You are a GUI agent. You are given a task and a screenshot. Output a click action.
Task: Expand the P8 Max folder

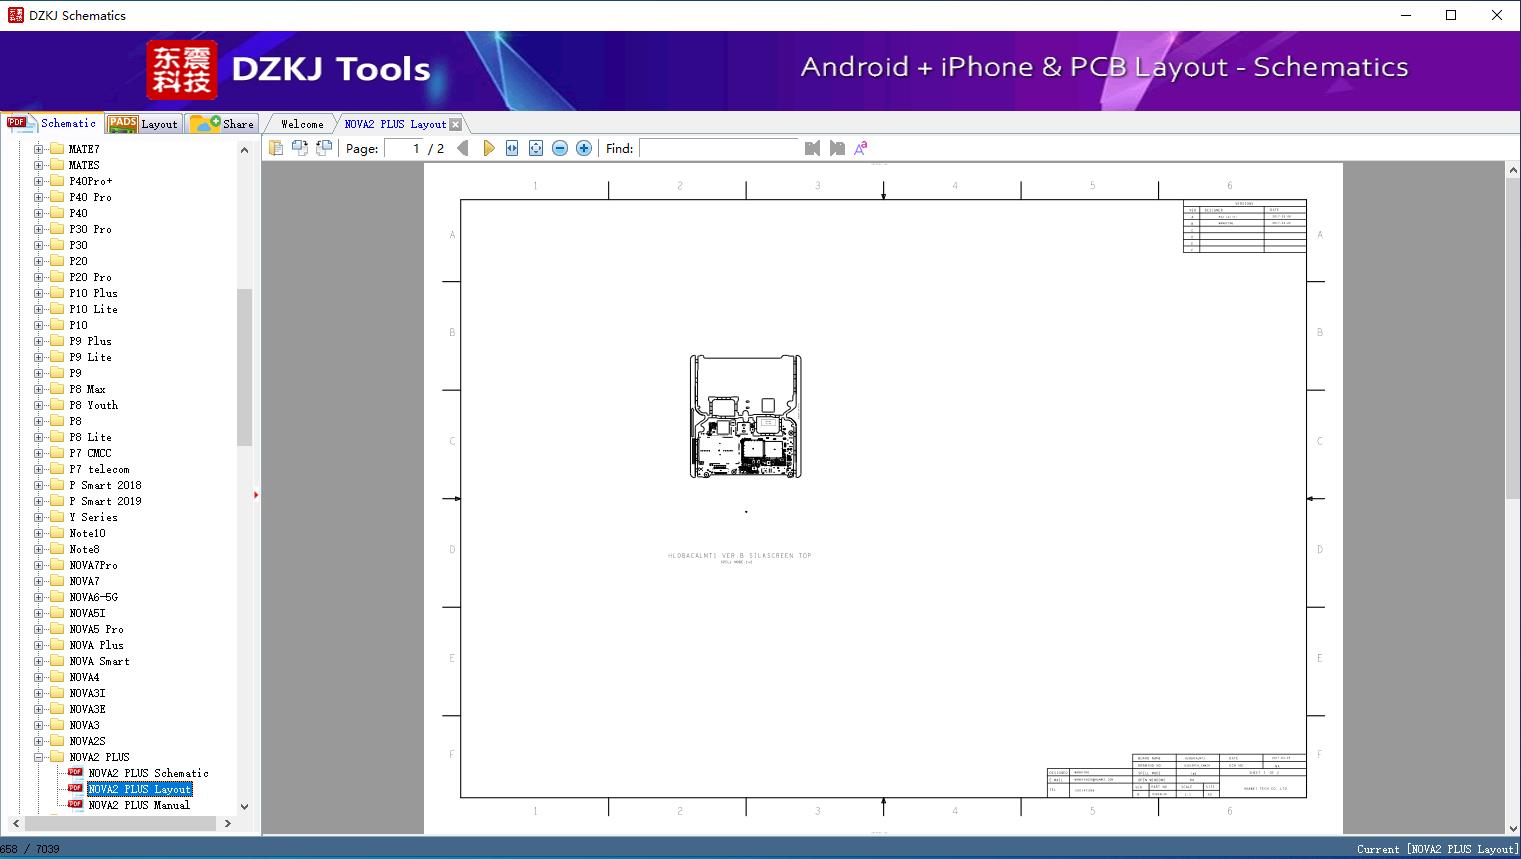(38, 389)
